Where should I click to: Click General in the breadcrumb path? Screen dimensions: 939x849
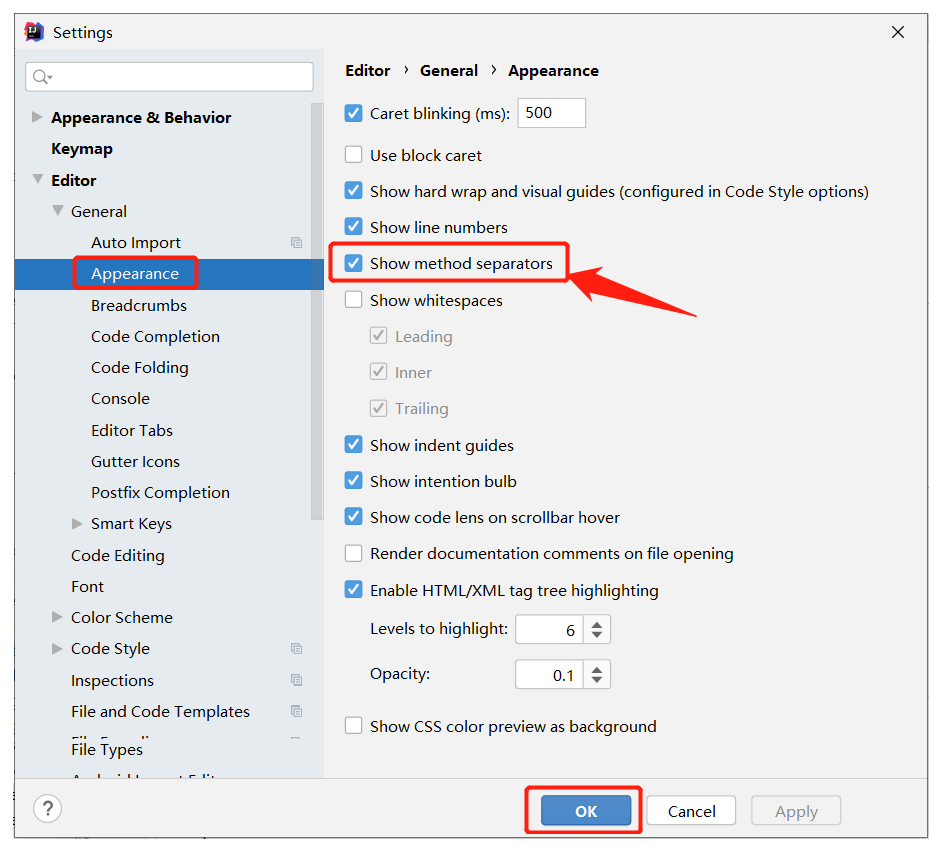[x=448, y=70]
